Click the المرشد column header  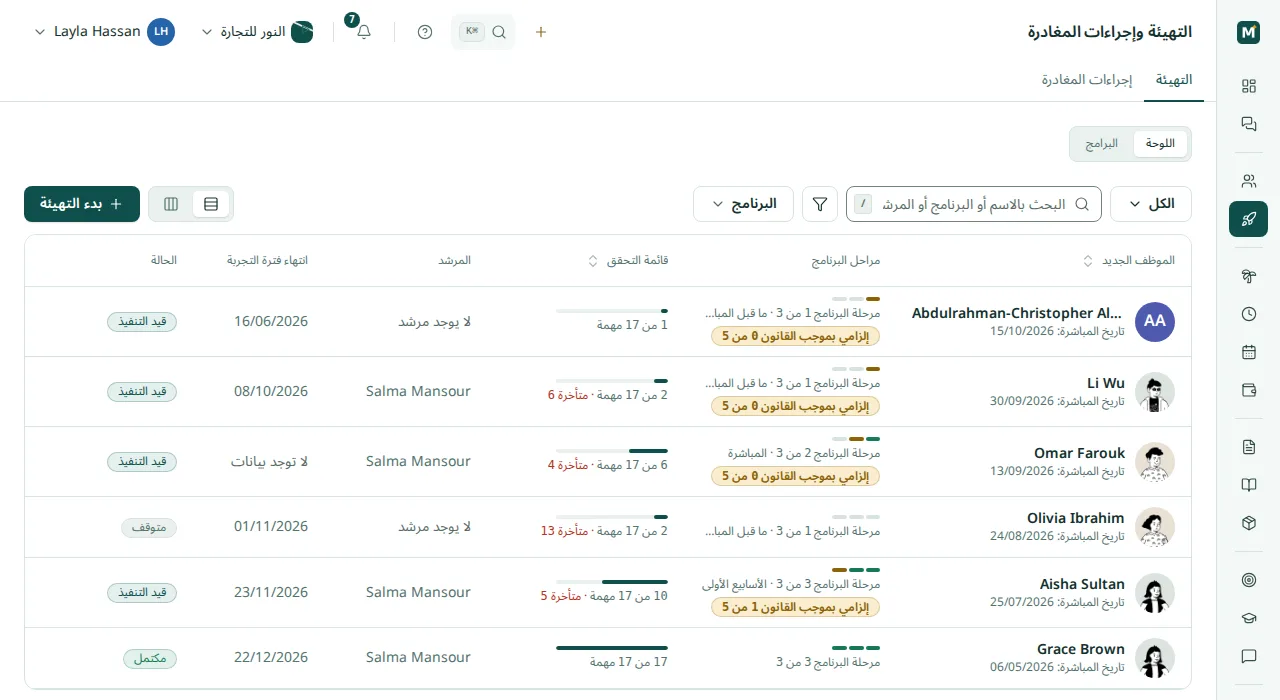click(x=455, y=261)
